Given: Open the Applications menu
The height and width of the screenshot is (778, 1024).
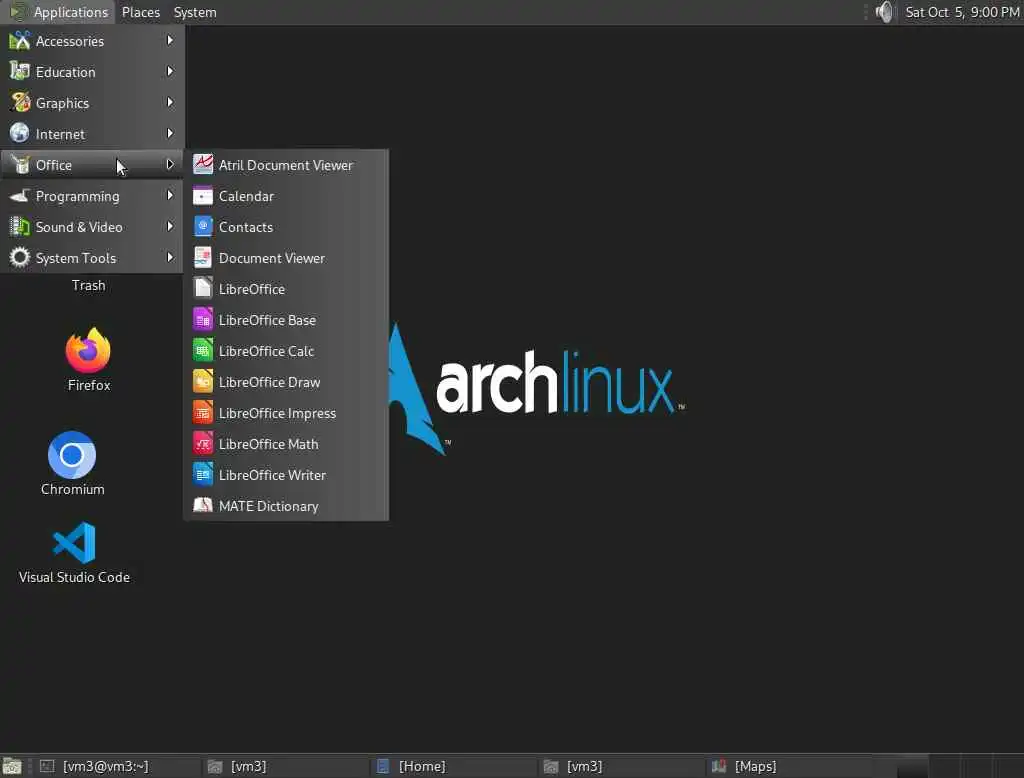Looking at the screenshot, I should 58,12.
